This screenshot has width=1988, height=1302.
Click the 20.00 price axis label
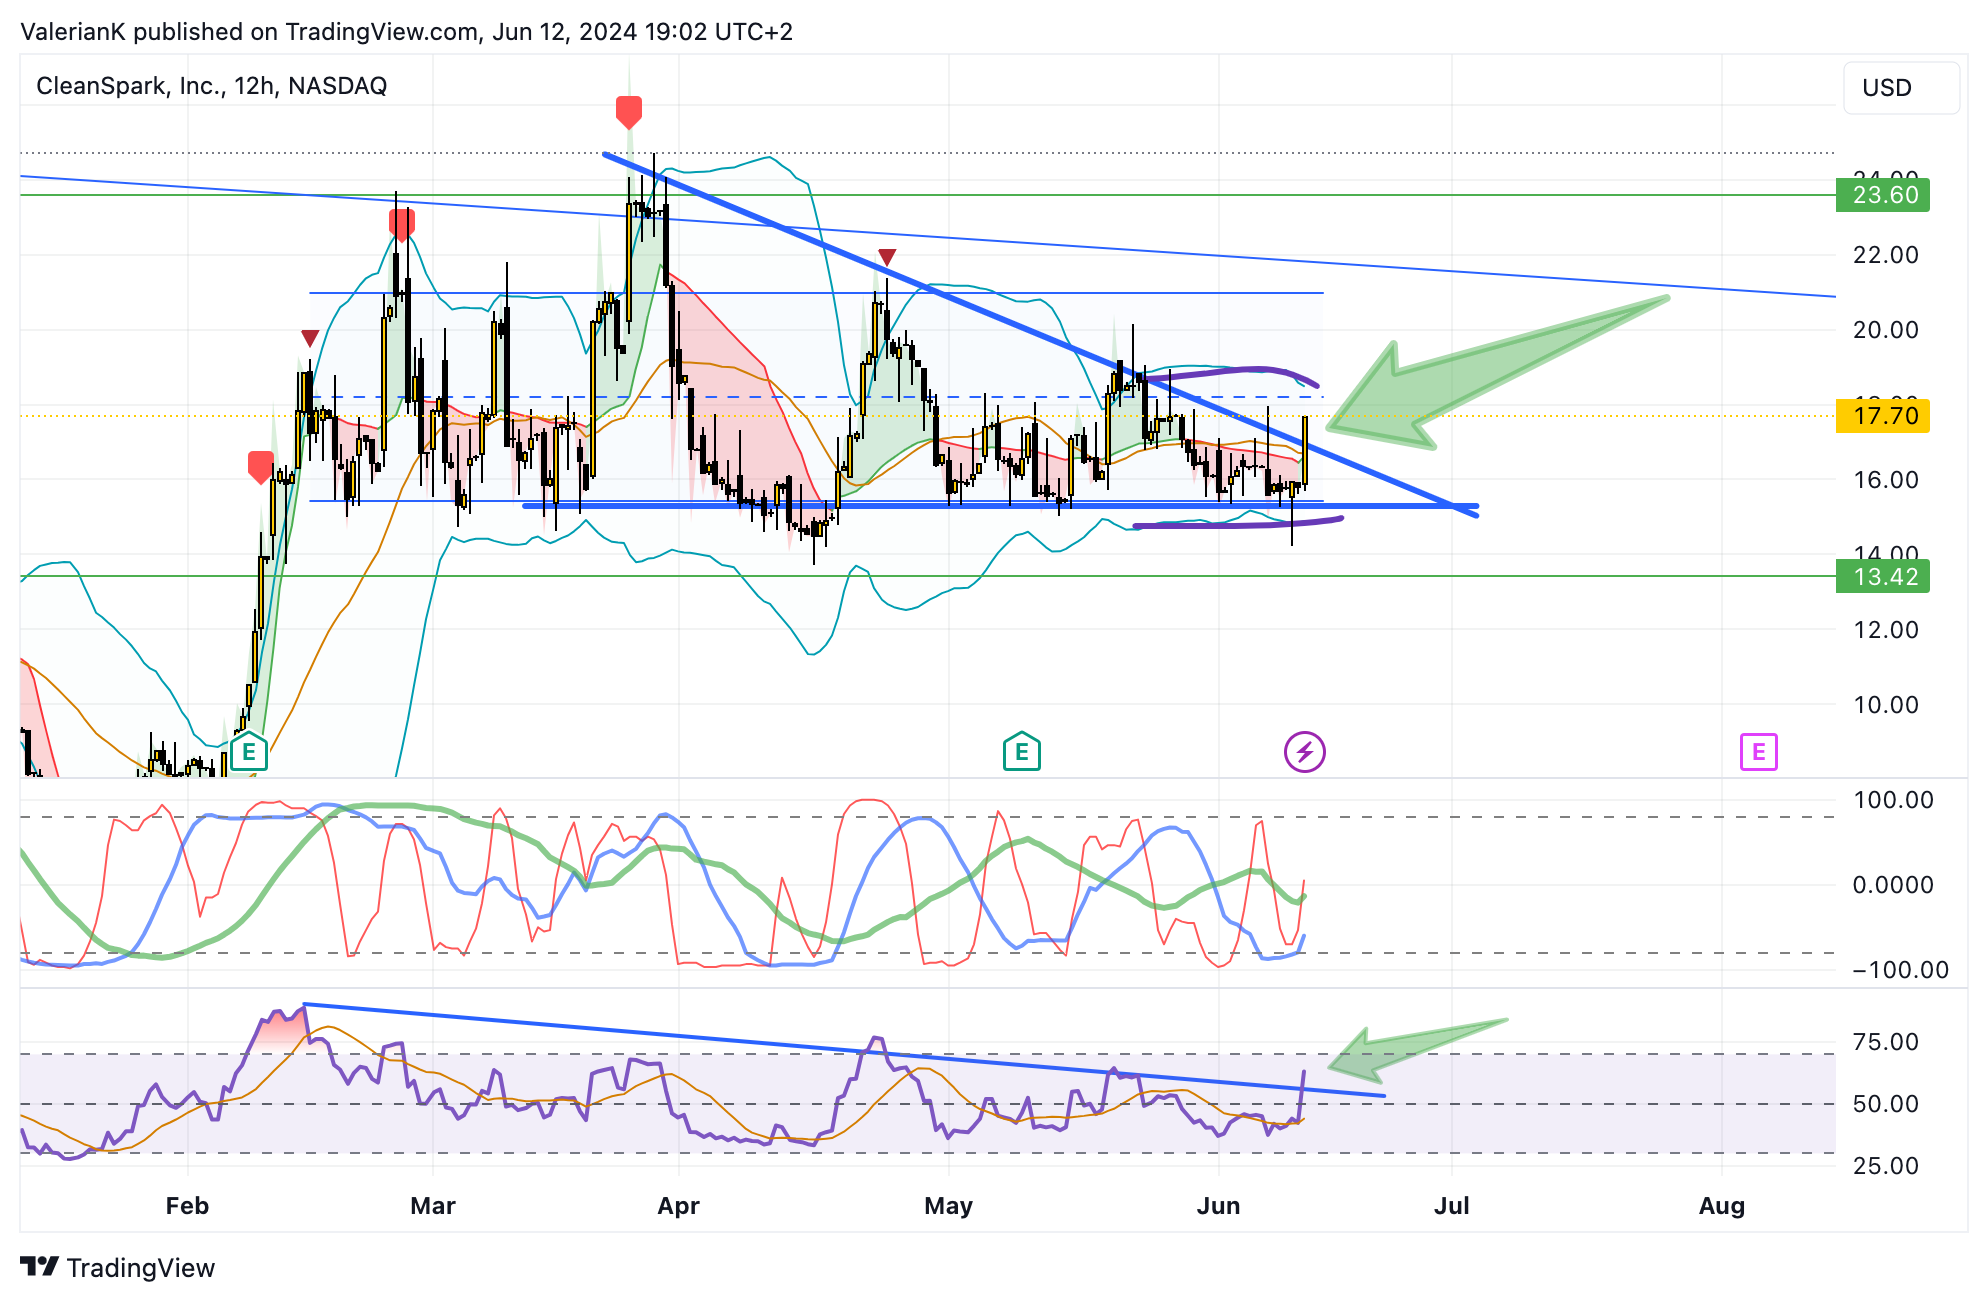click(x=1886, y=330)
